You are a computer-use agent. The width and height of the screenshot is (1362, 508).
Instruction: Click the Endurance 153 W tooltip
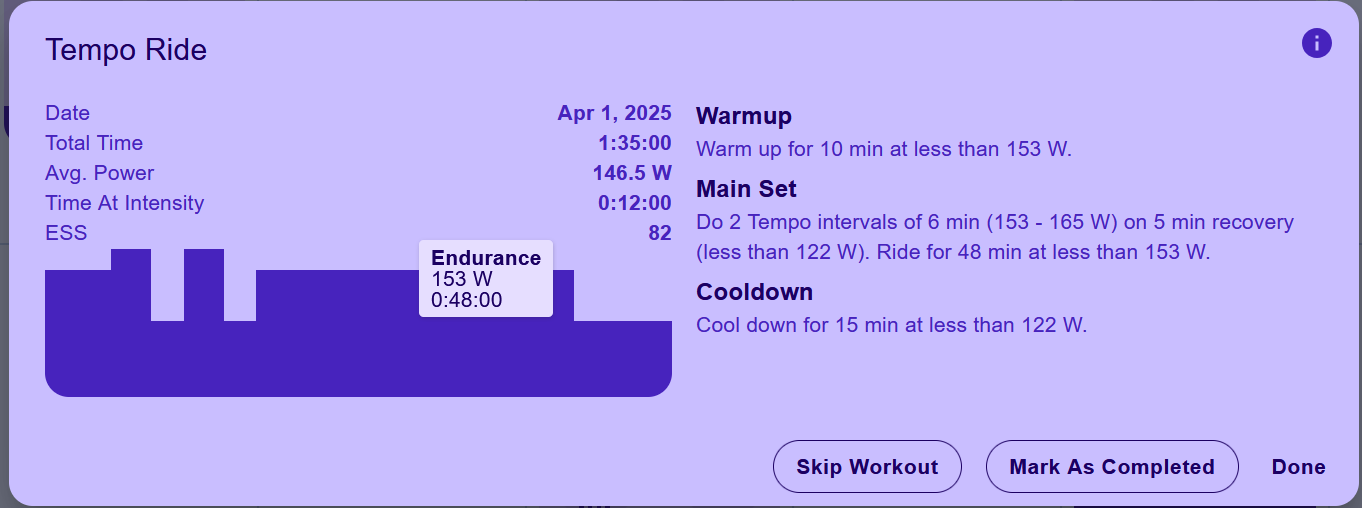(486, 279)
